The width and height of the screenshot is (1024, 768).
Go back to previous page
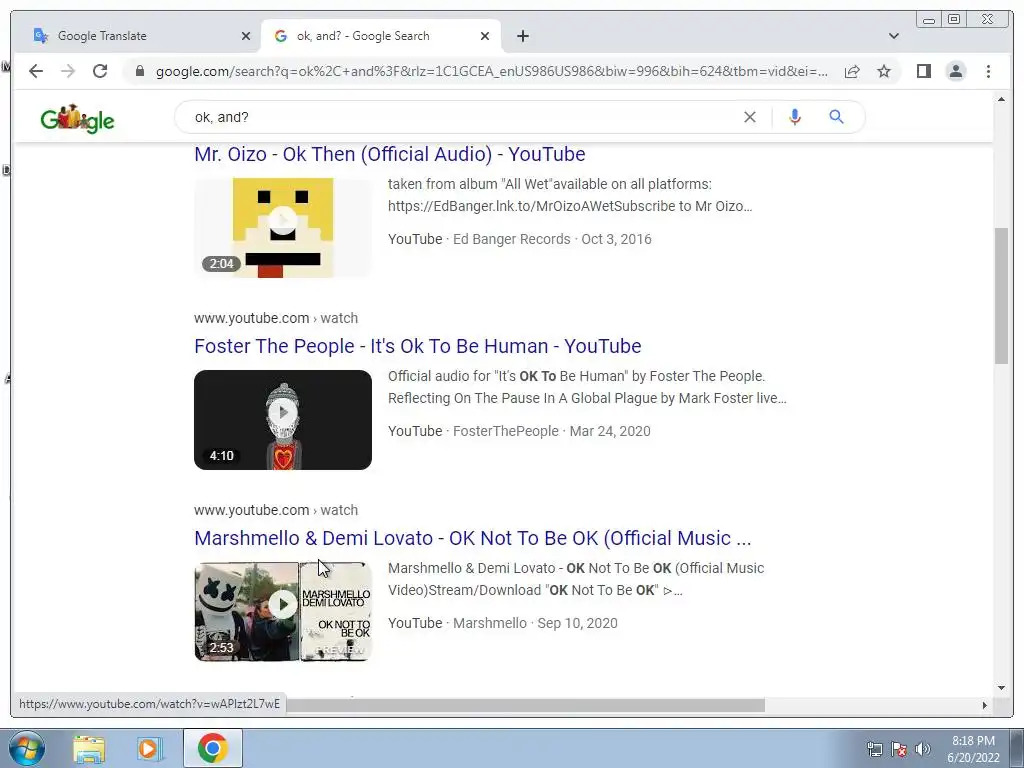36,71
